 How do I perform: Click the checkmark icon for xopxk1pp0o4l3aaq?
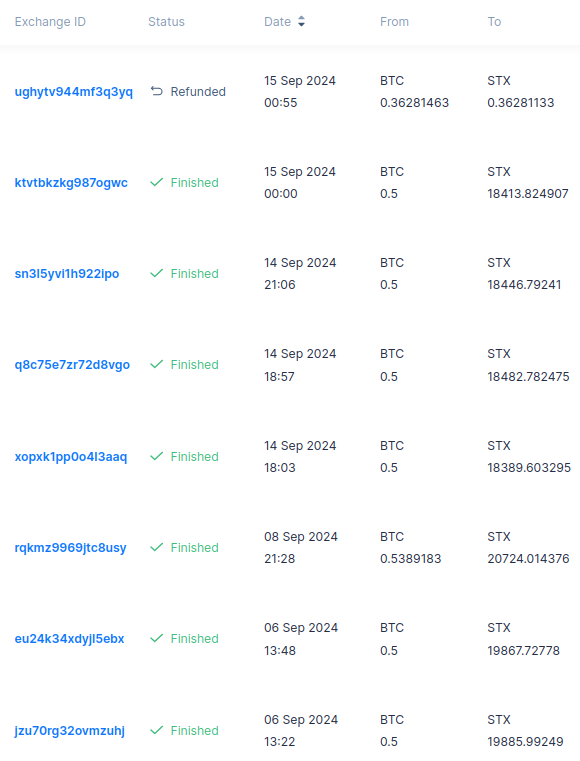click(156, 456)
